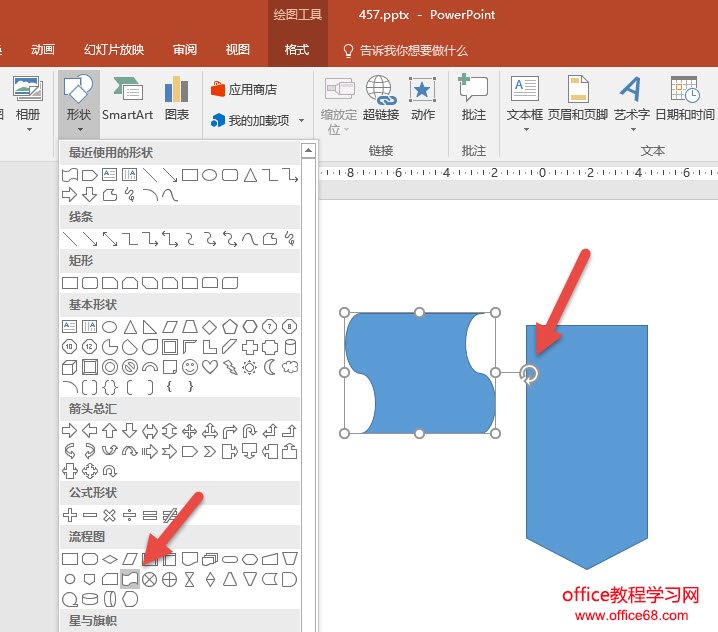Viewport: 718px width, 632px height.
Task: Click the shape rotation handle
Action: [531, 373]
